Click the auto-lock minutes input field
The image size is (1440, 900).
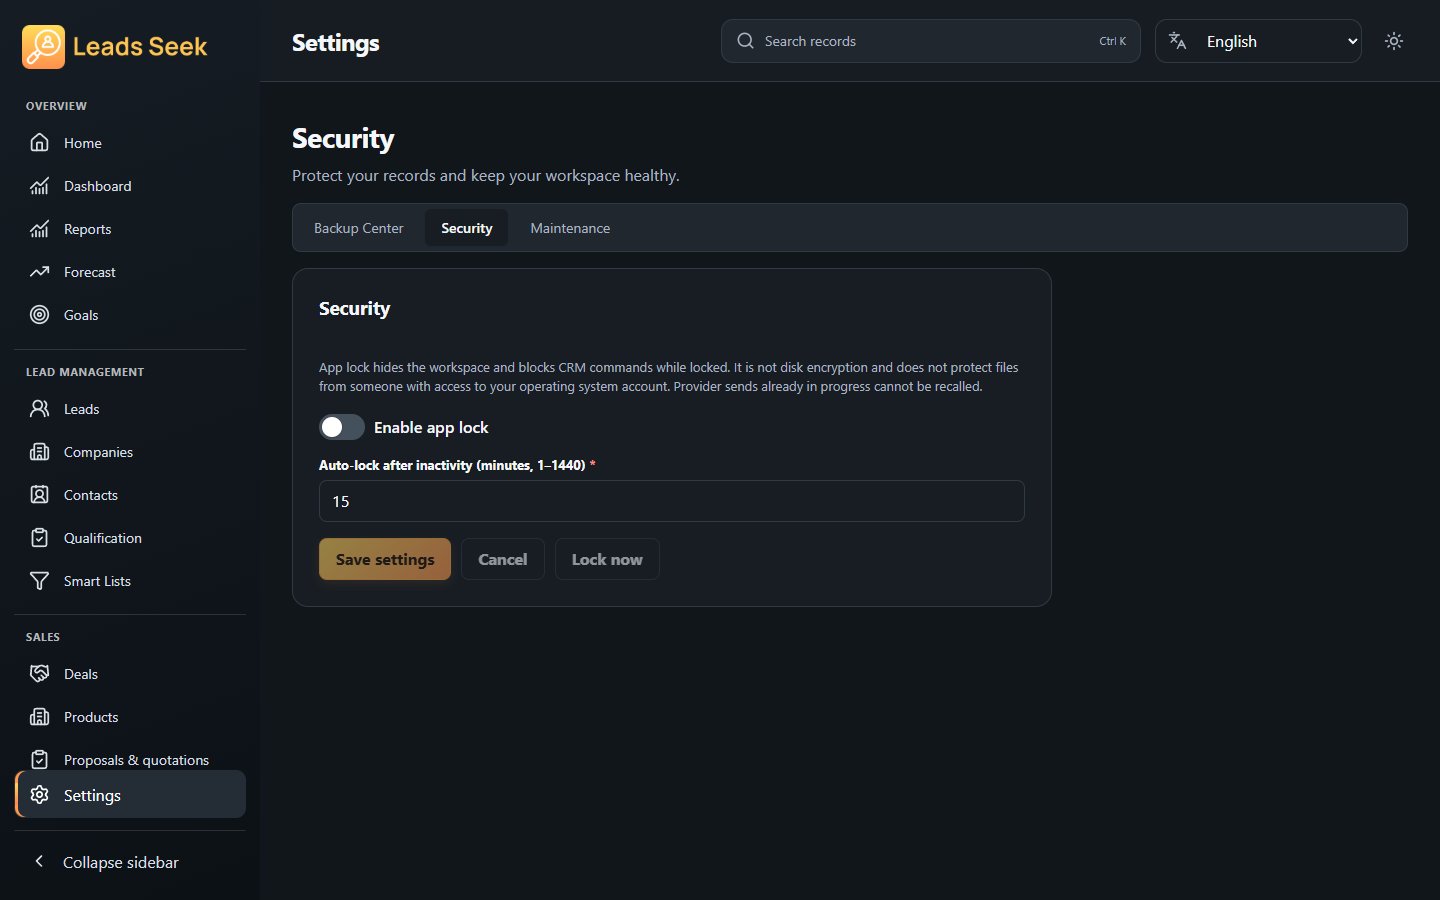[x=672, y=501]
